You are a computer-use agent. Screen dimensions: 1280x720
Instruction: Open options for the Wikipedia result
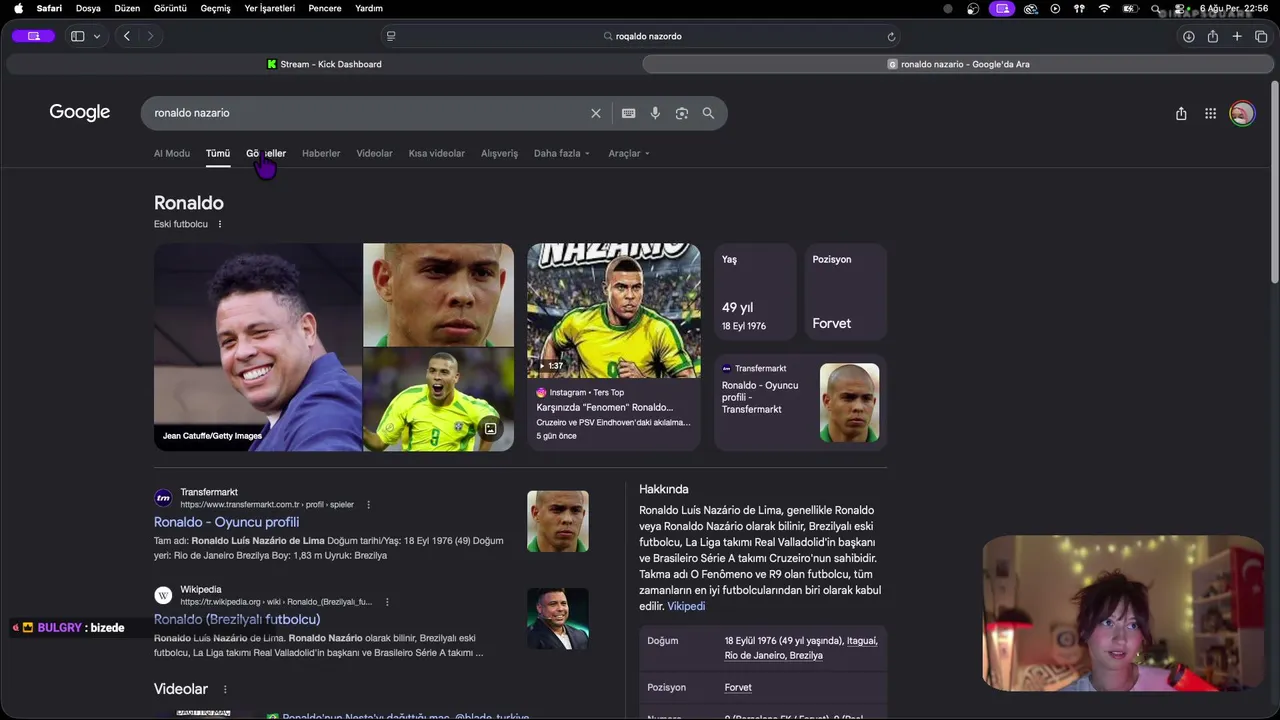(387, 602)
